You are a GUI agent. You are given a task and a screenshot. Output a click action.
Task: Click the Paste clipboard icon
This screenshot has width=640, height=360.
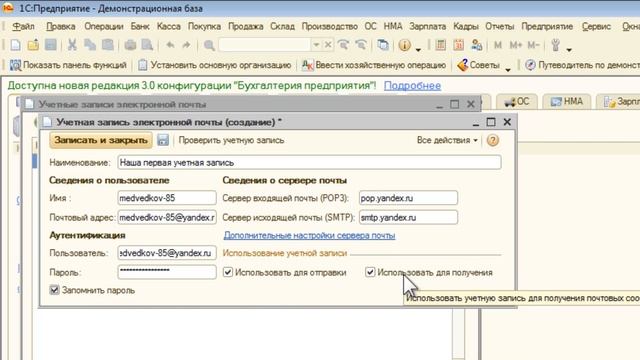[108, 45]
